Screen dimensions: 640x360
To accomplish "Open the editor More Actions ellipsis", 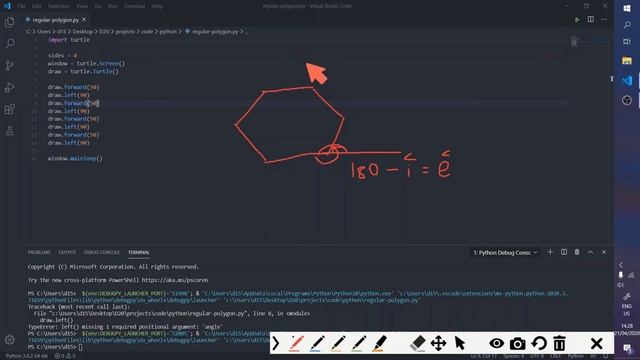I will coord(604,20).
